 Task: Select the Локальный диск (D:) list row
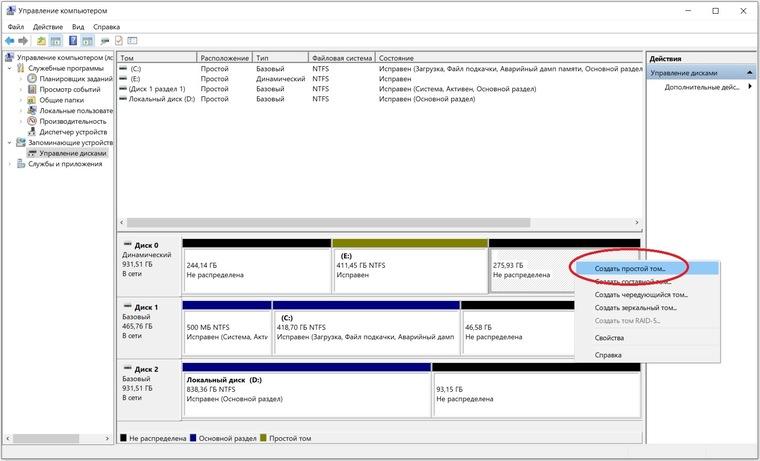click(x=380, y=99)
